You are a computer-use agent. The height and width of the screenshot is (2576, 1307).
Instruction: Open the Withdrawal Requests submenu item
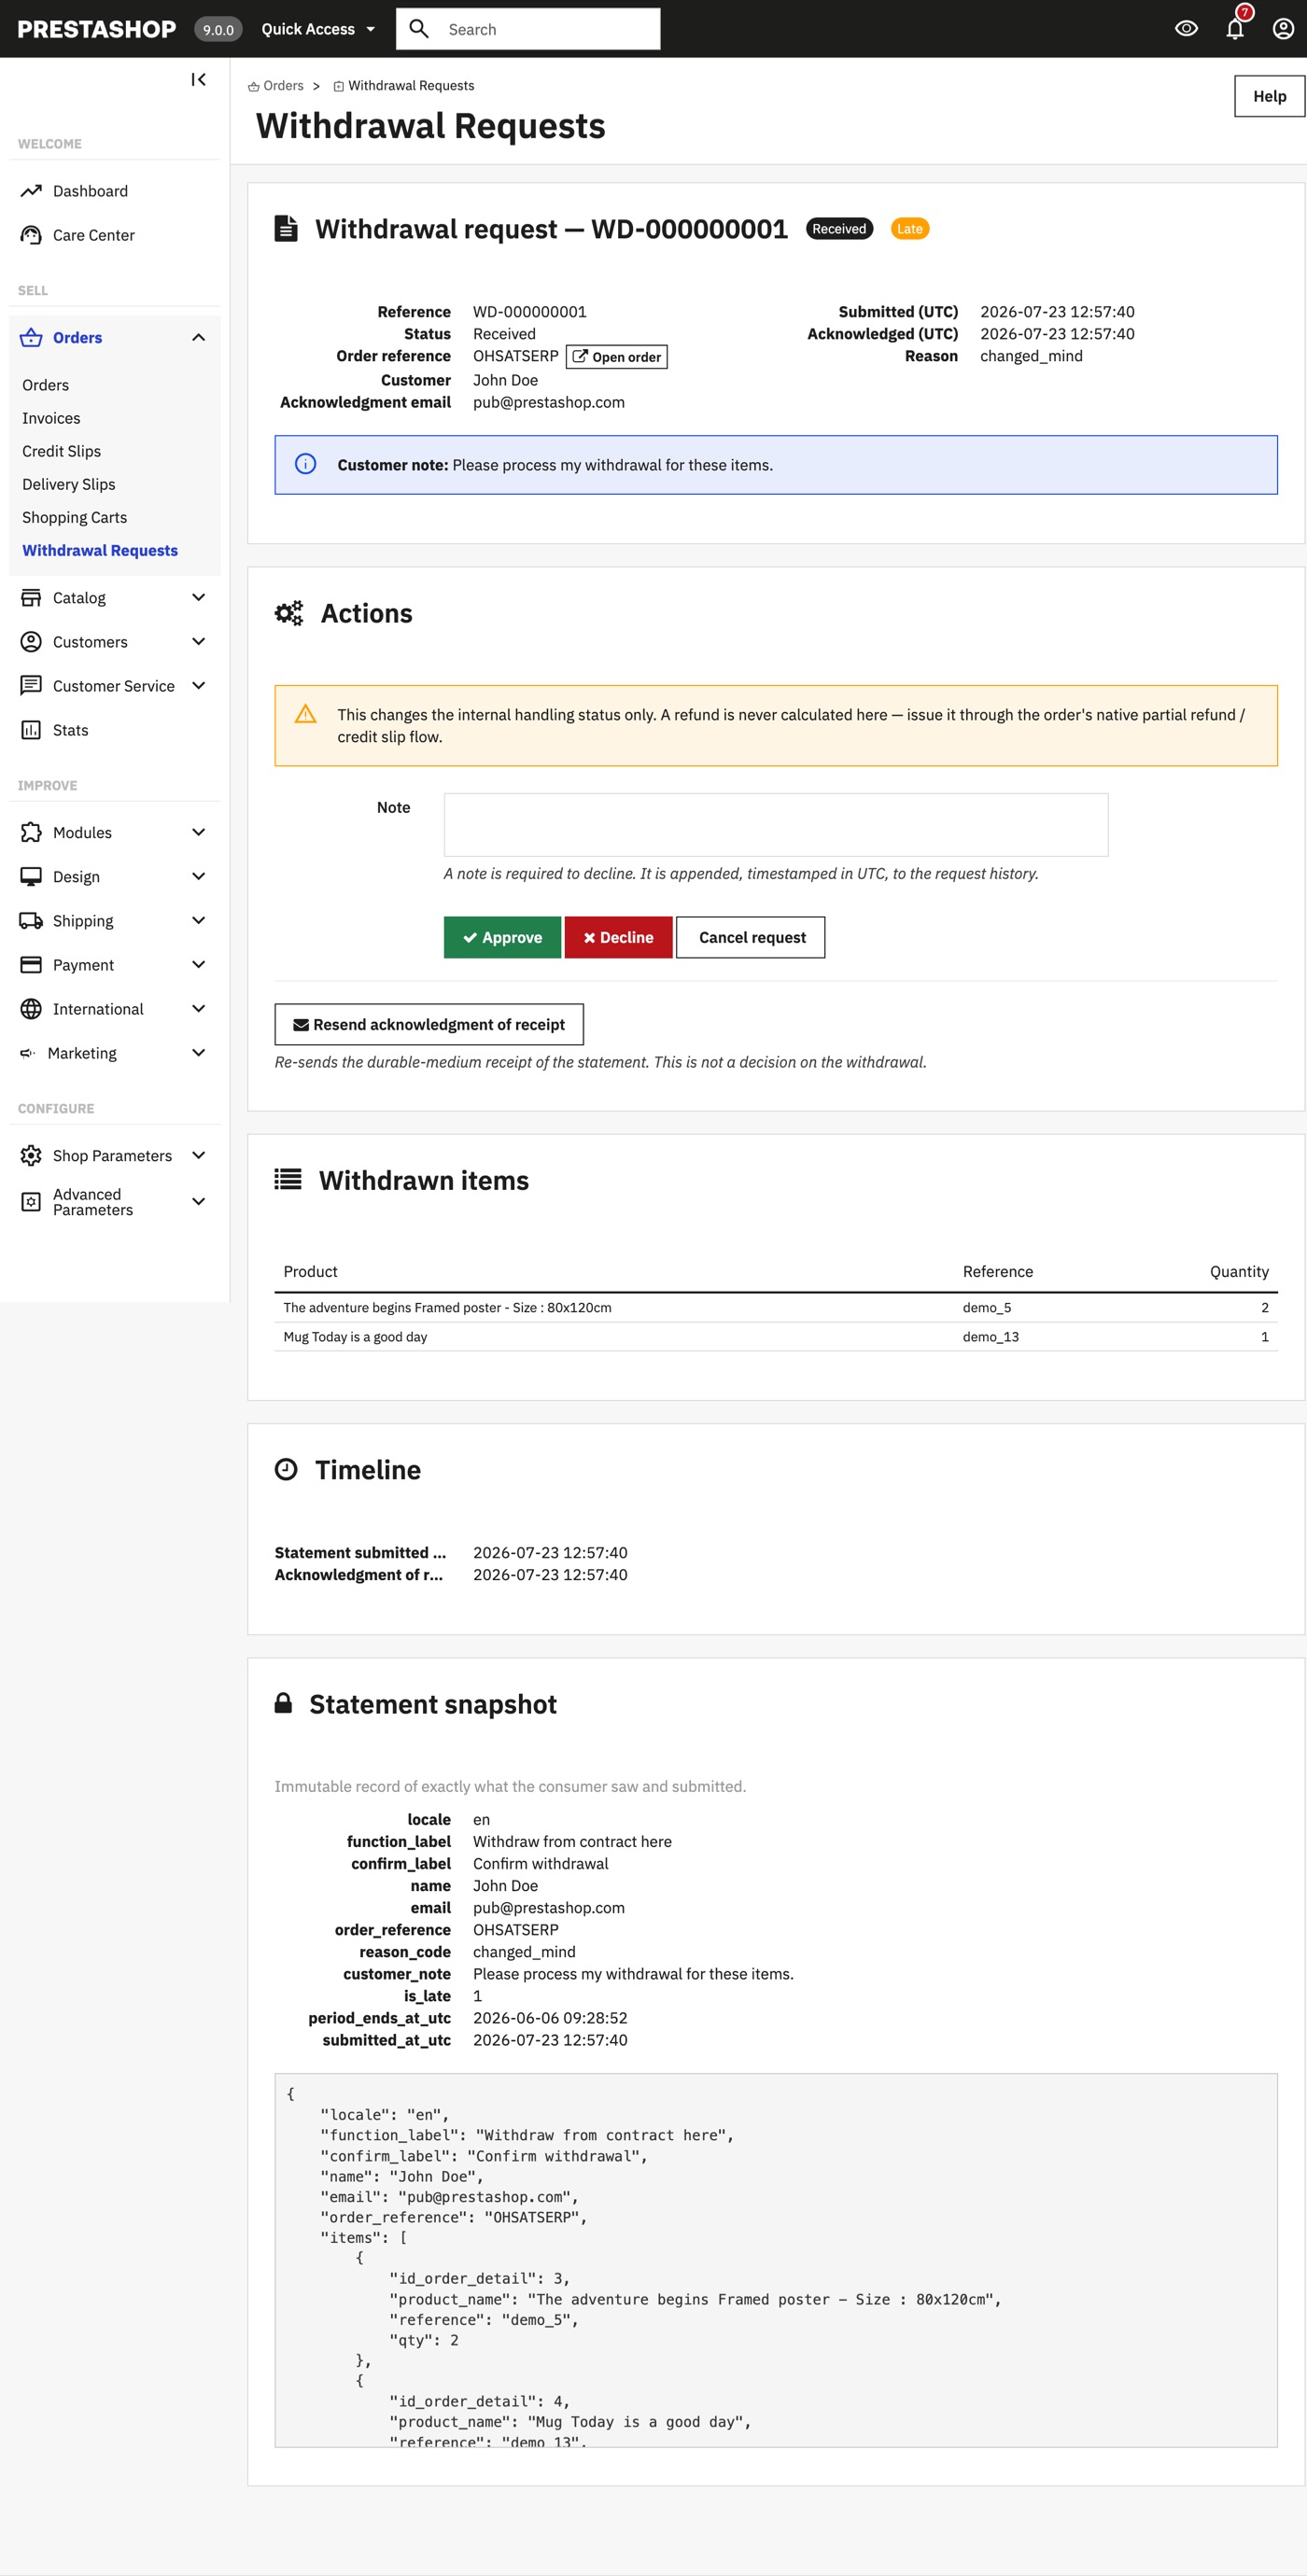point(100,550)
